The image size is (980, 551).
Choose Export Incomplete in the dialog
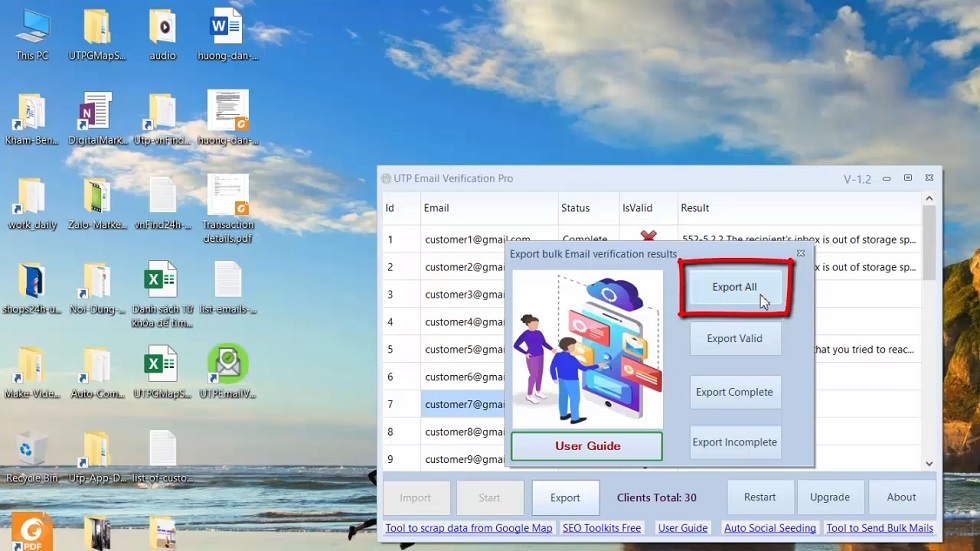pos(734,442)
